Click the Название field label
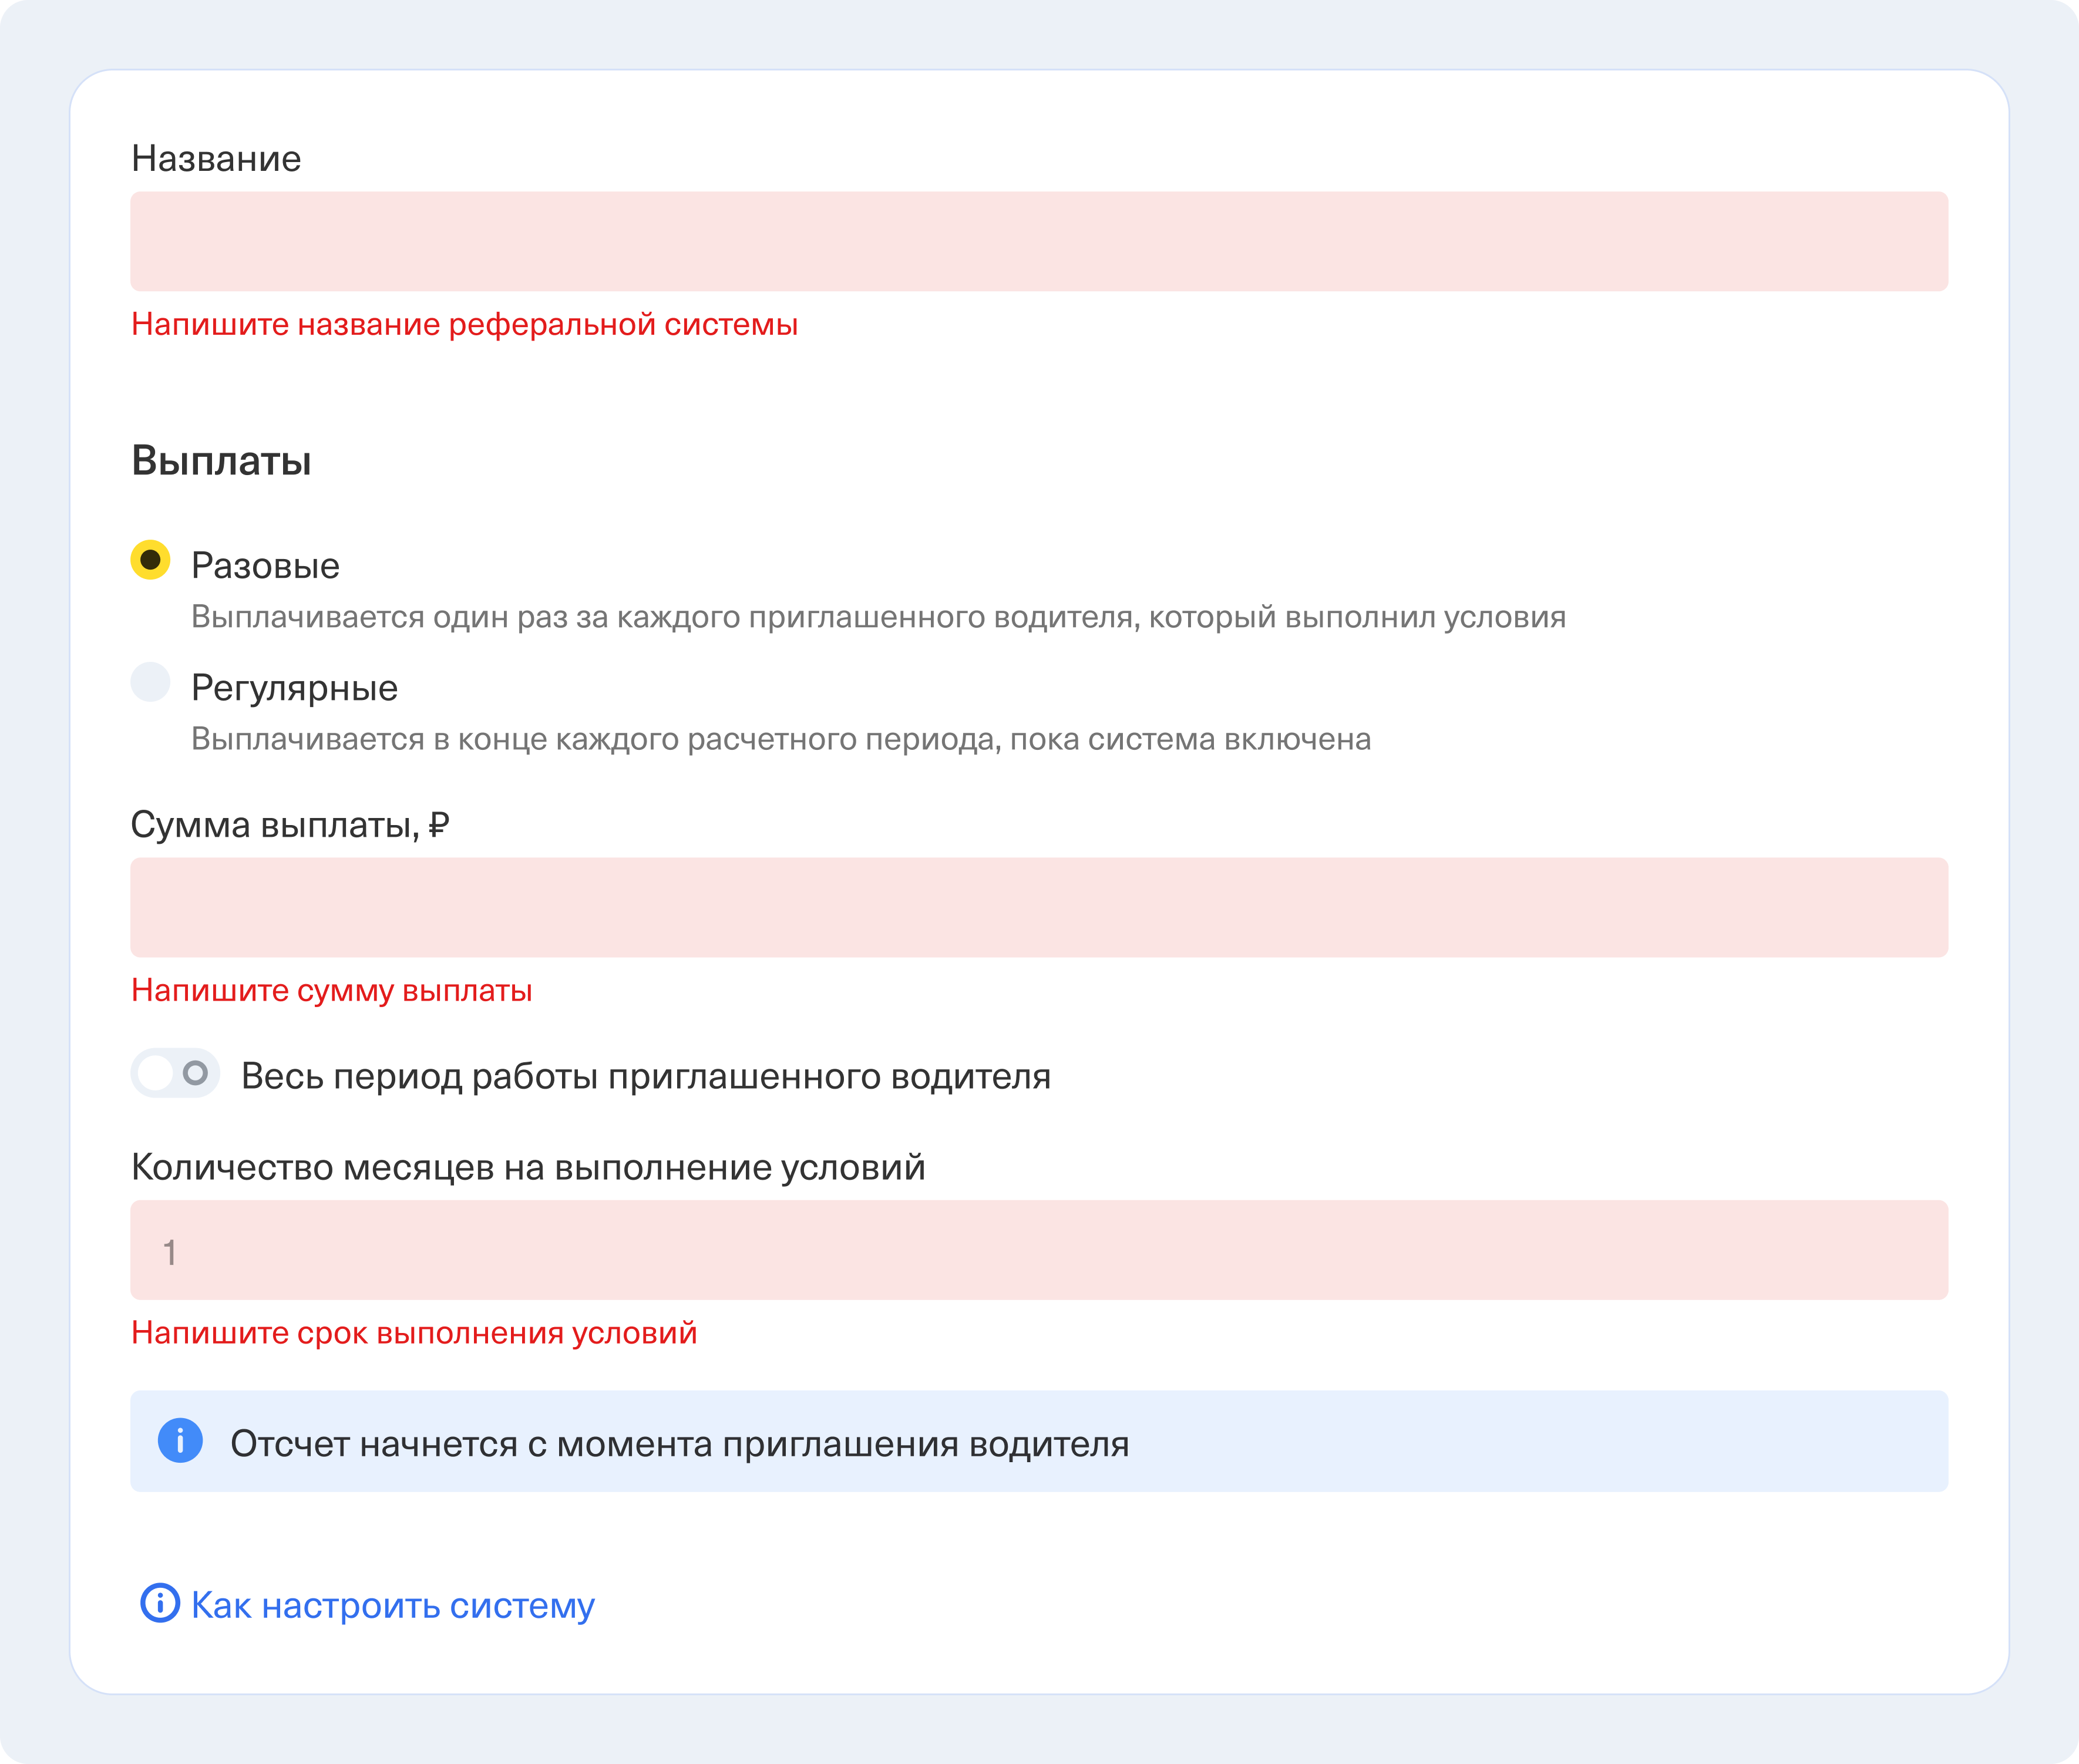Screen dimensions: 2079x1764 [x=216, y=159]
